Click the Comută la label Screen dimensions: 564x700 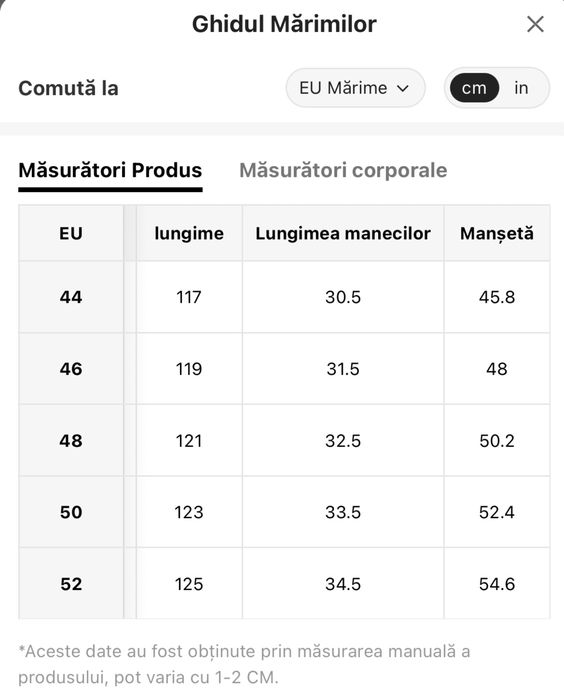68,88
